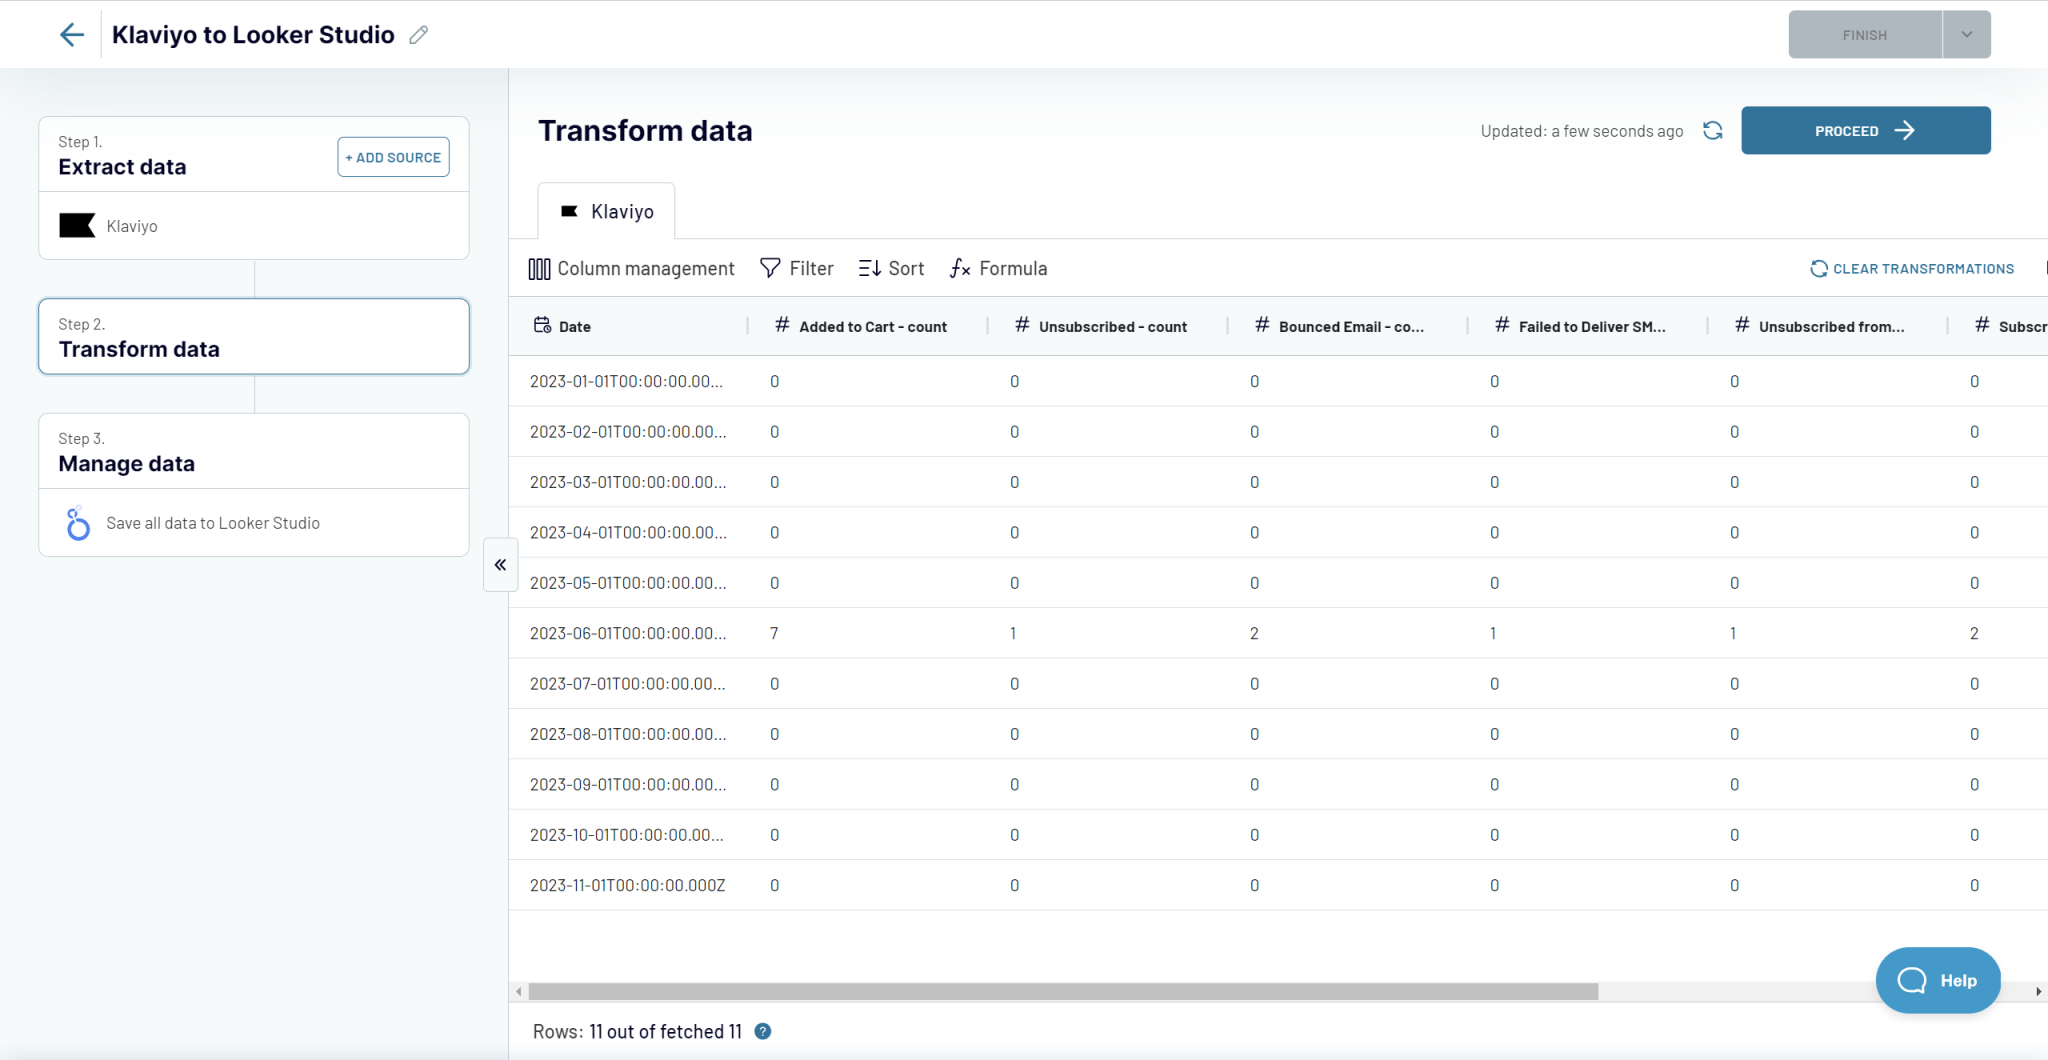
Task: Click Clear Transformations
Action: coord(1911,268)
